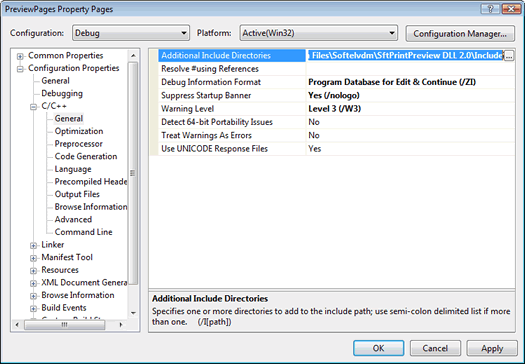This screenshot has height=364, width=525.
Task: Select the Treat Warnings As Errors property
Action: (x=232, y=135)
